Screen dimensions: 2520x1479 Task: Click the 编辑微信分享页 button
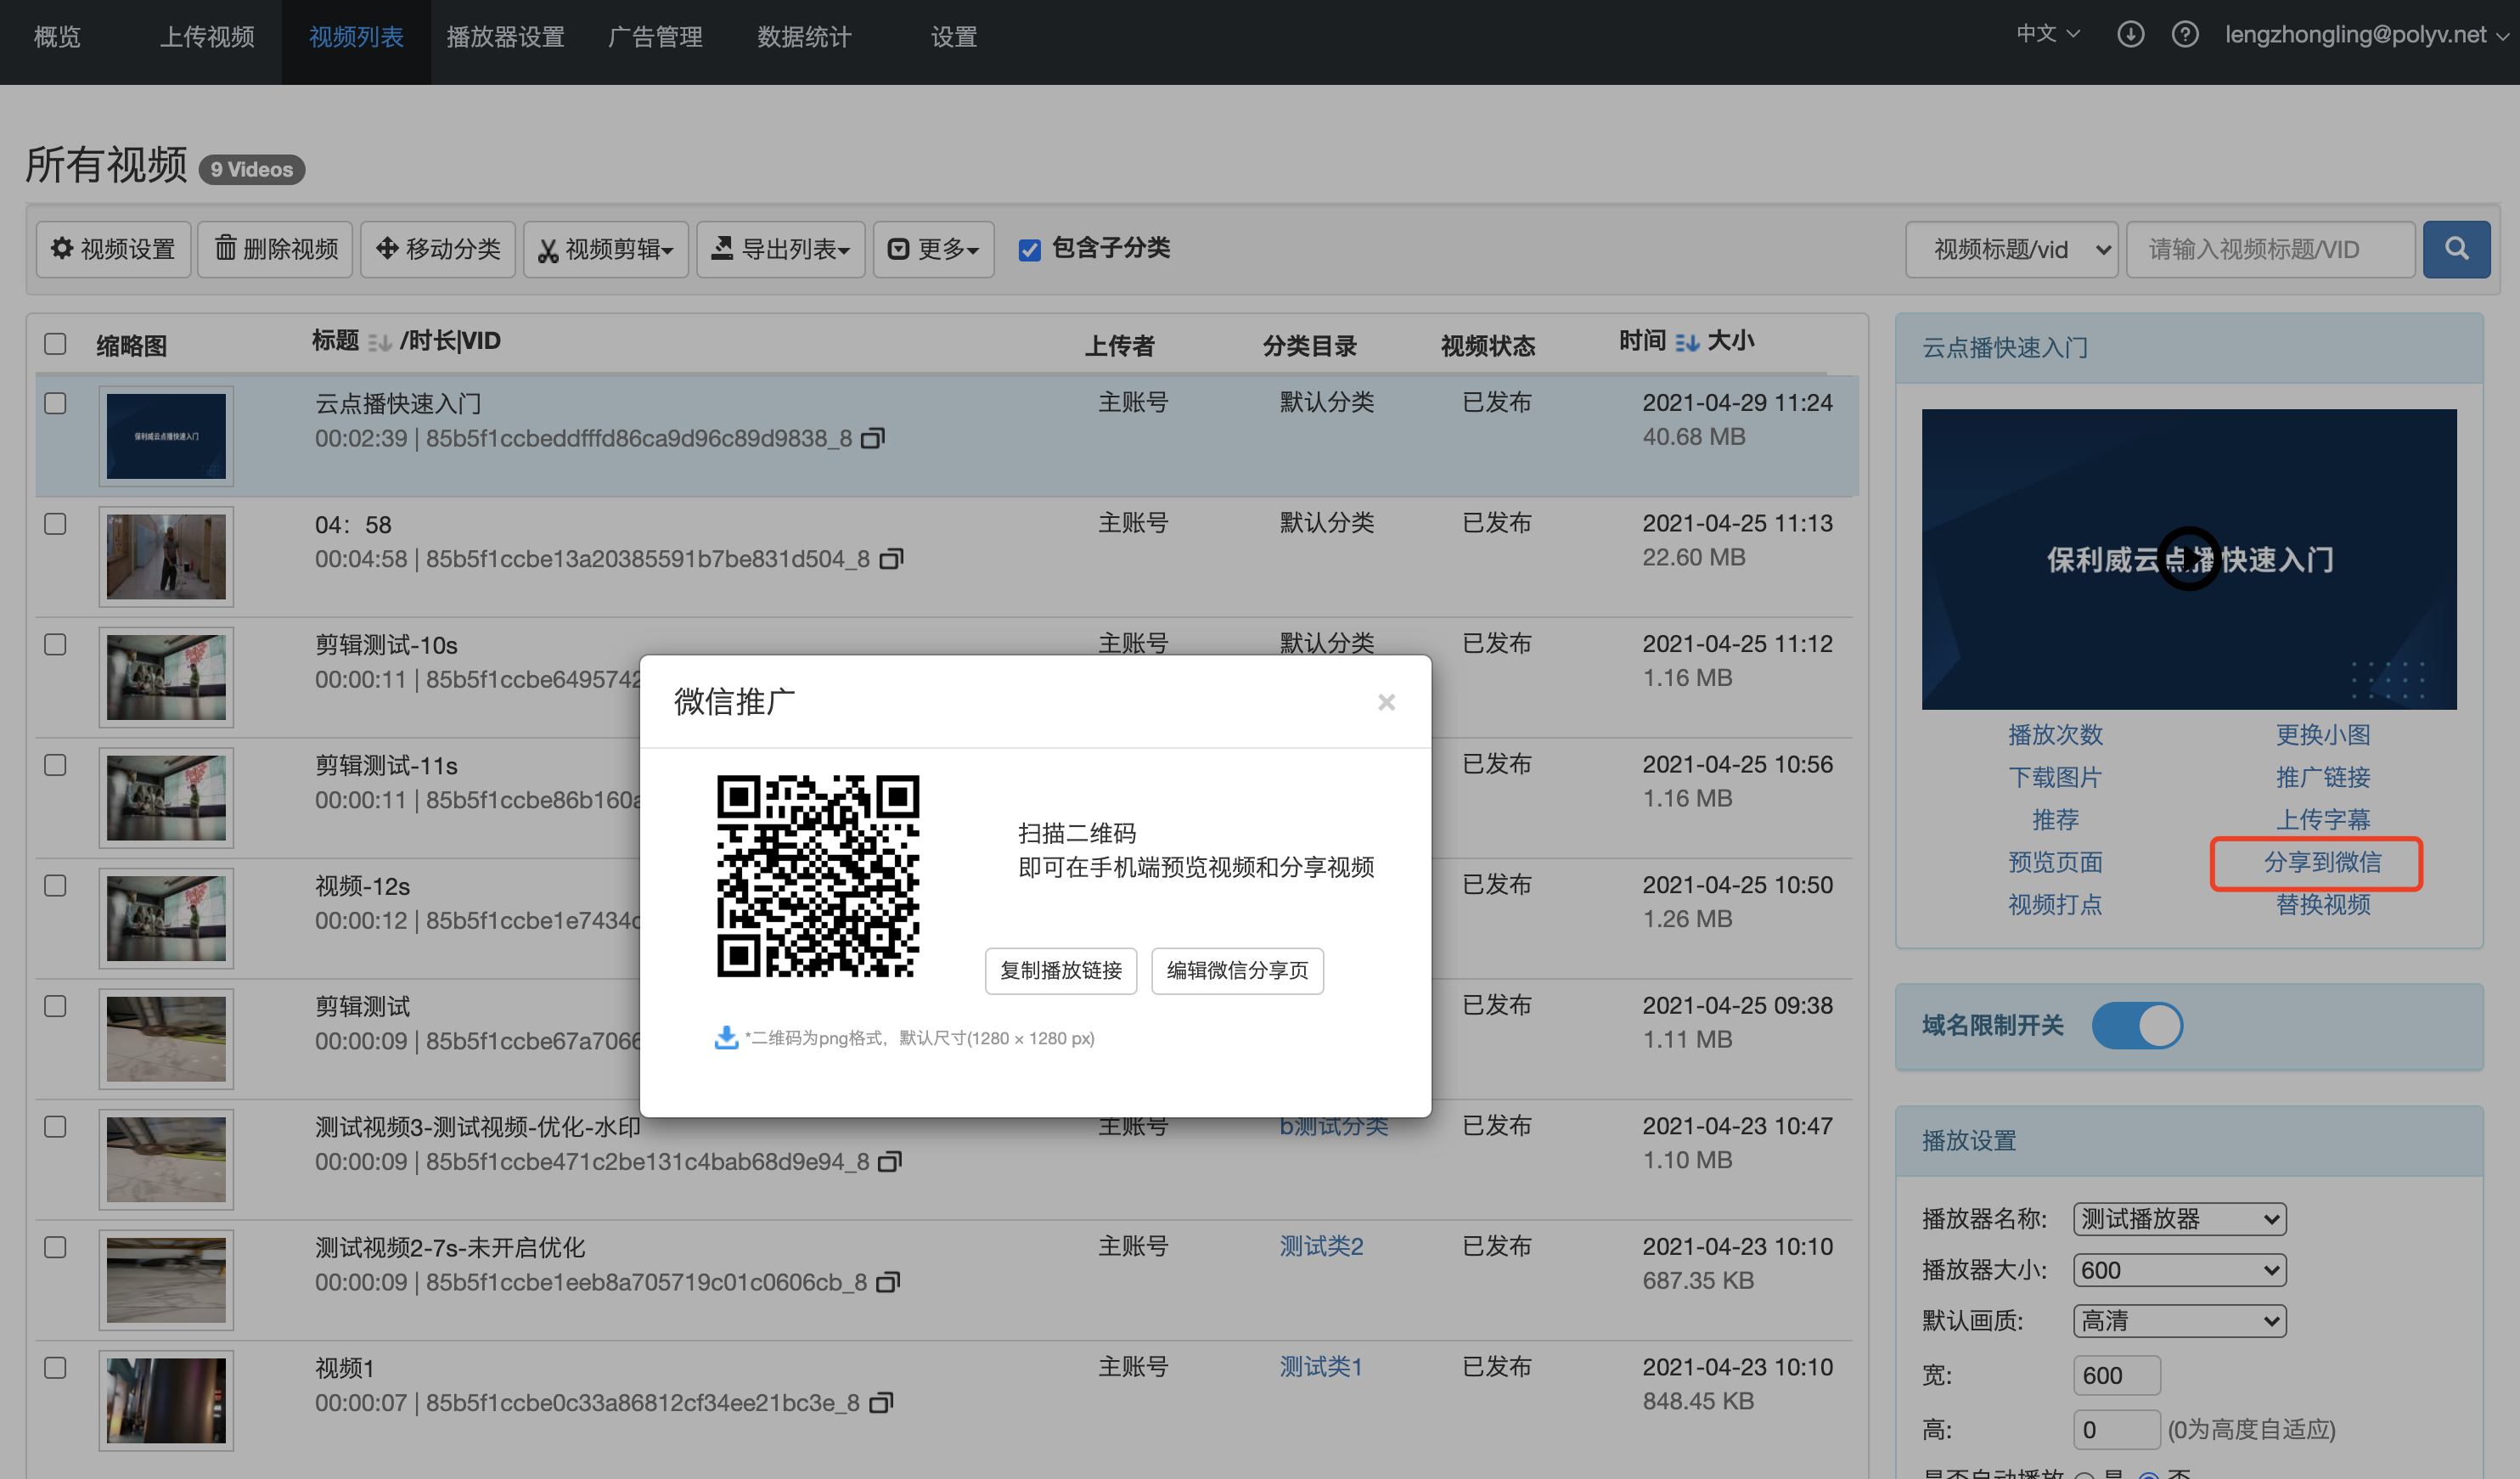[1237, 971]
